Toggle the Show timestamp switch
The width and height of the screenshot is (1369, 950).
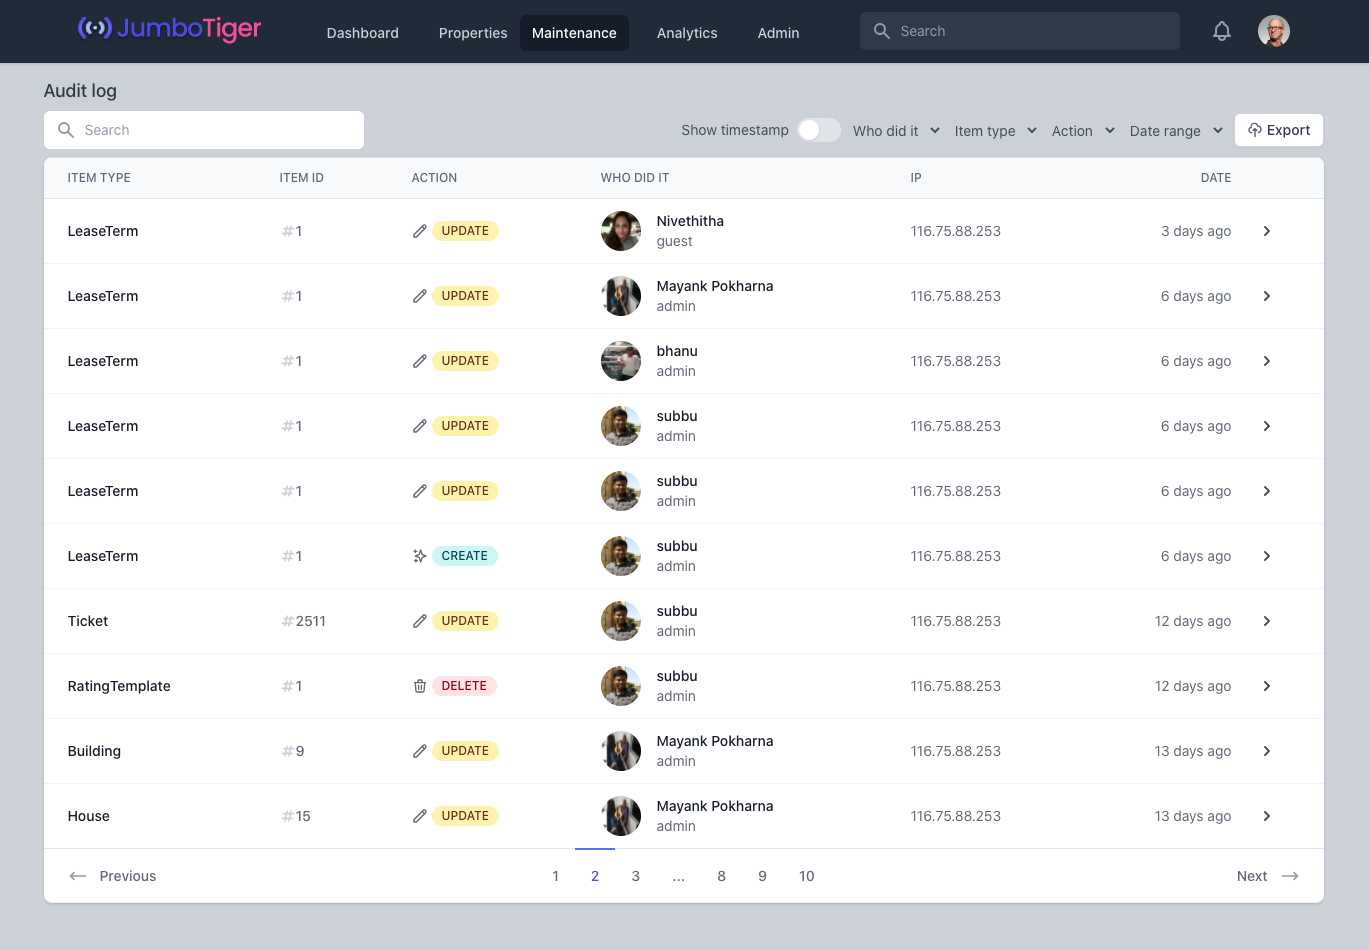[819, 130]
